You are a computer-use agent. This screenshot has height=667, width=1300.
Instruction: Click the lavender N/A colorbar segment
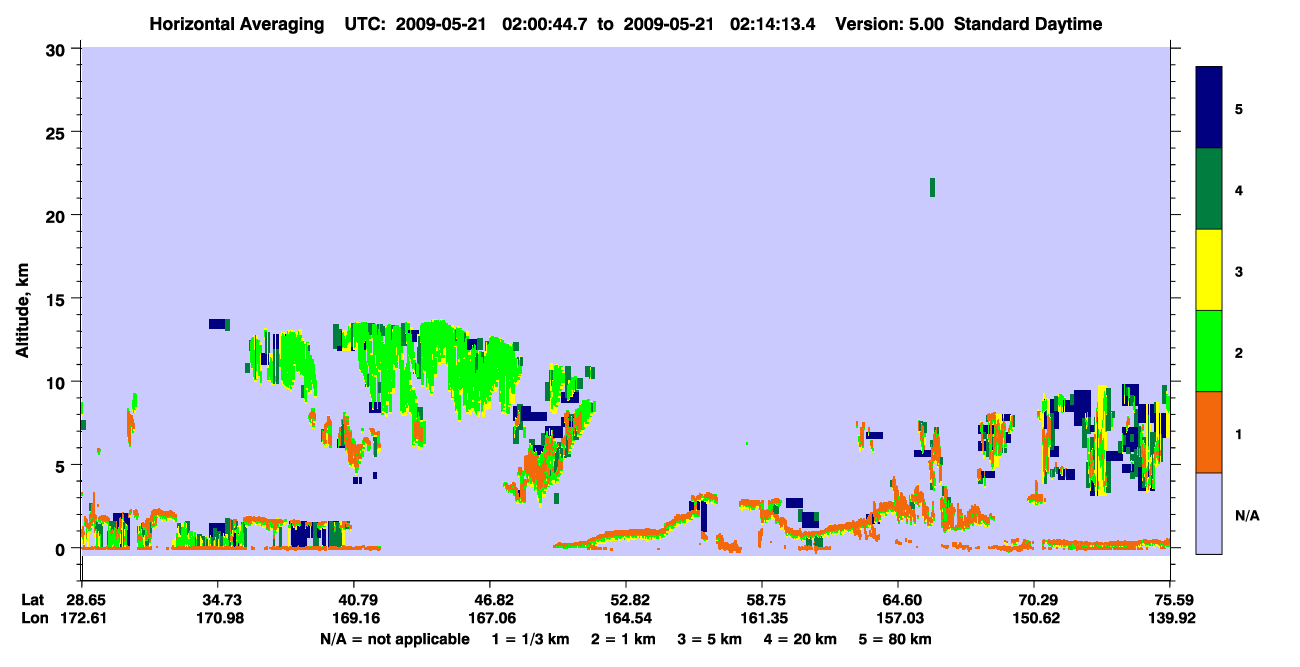(x=1209, y=512)
